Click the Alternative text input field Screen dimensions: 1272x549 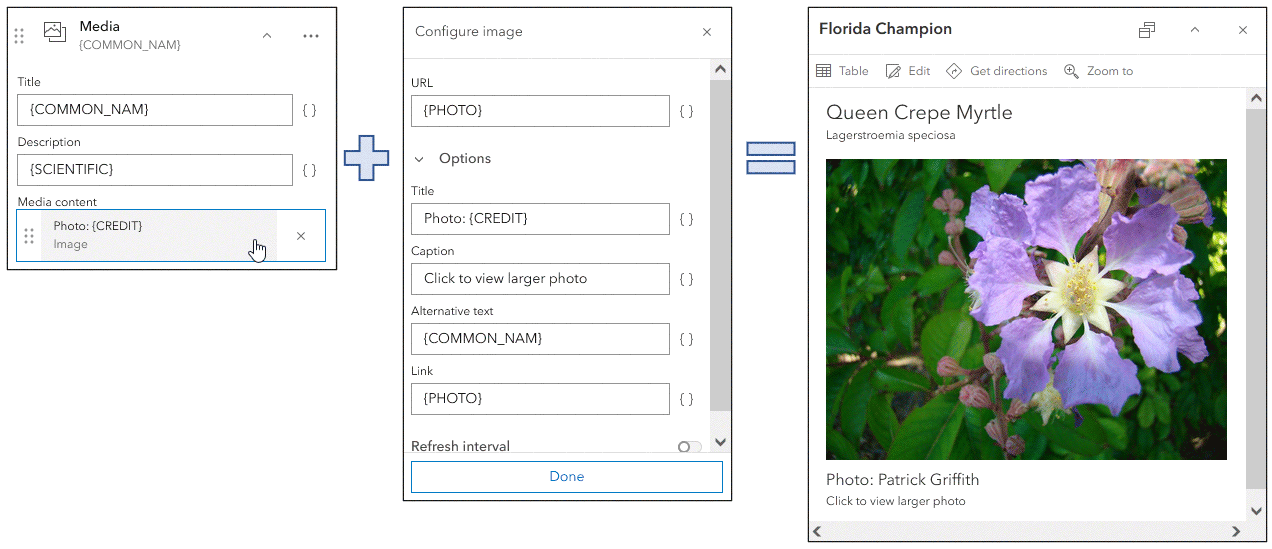[540, 339]
